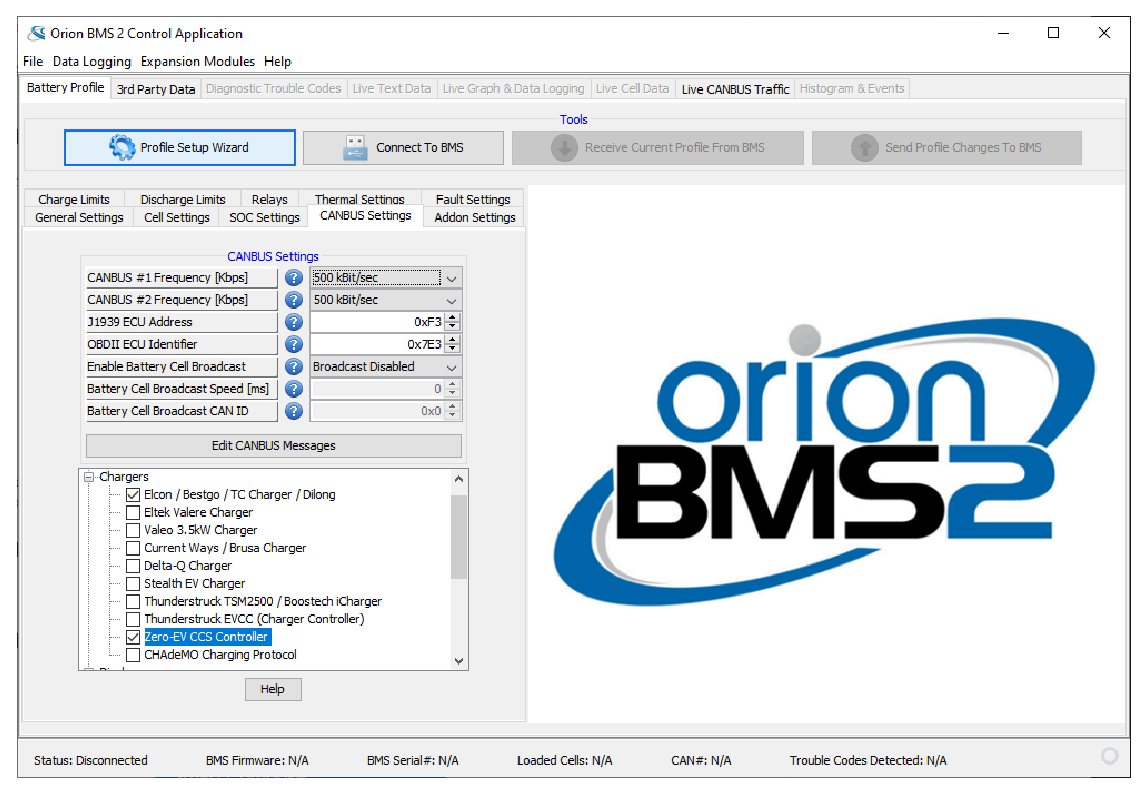1147x793 pixels.
Task: Open the File menu
Action: pos(33,61)
